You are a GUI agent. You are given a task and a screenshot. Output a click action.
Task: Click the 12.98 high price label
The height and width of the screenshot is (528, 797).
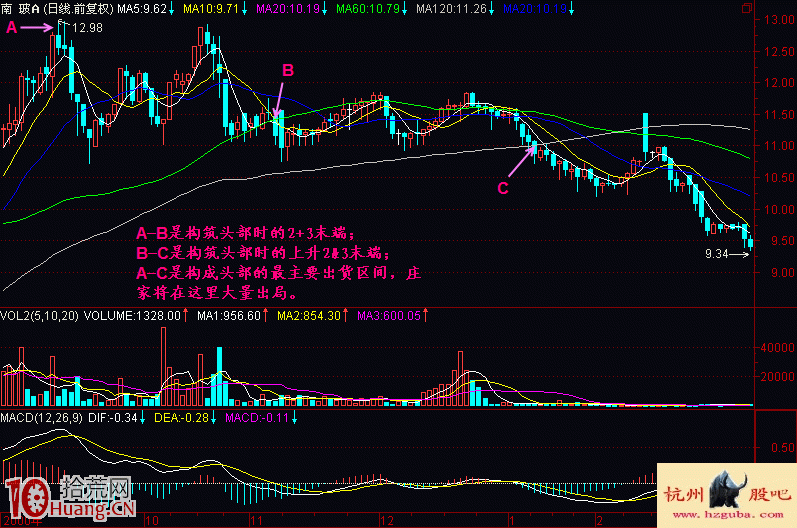pyautogui.click(x=87, y=28)
